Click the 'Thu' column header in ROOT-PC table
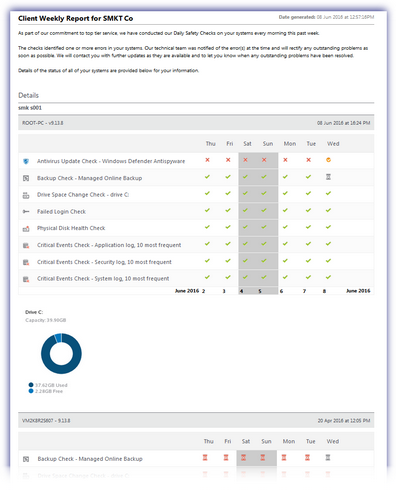Image resolution: width=396 pixels, height=490 pixels. coord(211,144)
